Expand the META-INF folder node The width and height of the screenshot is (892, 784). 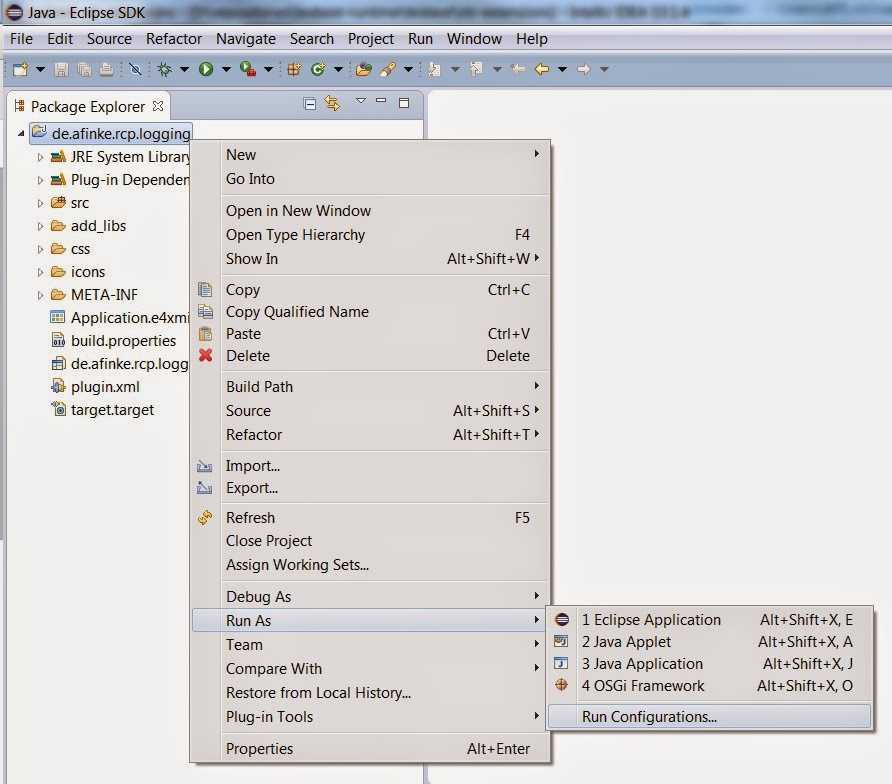click(40, 295)
